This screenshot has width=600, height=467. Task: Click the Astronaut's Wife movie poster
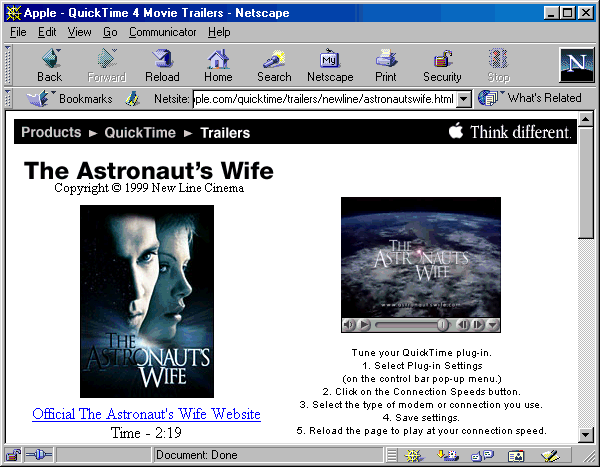147,301
